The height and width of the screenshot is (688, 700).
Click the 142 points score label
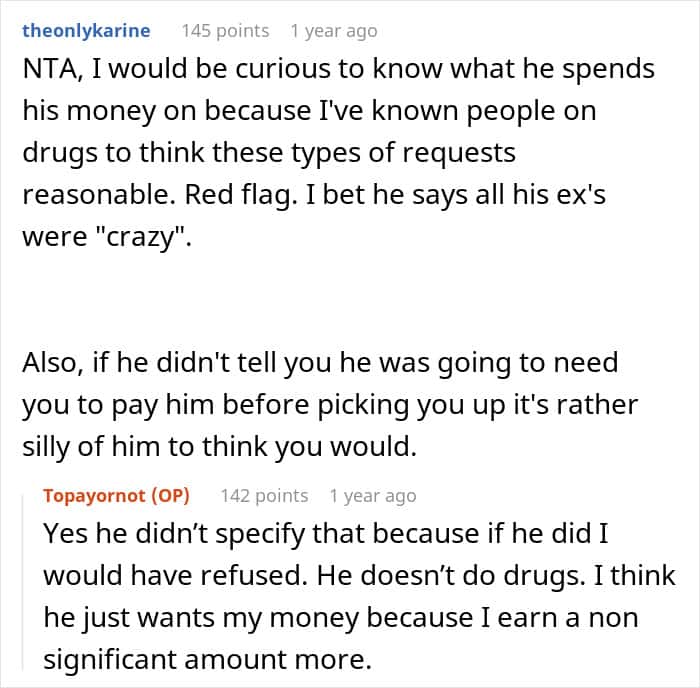click(x=264, y=496)
